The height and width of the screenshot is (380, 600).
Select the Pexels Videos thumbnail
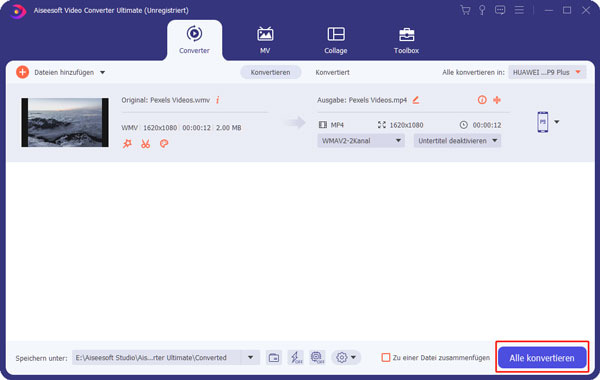[65, 122]
